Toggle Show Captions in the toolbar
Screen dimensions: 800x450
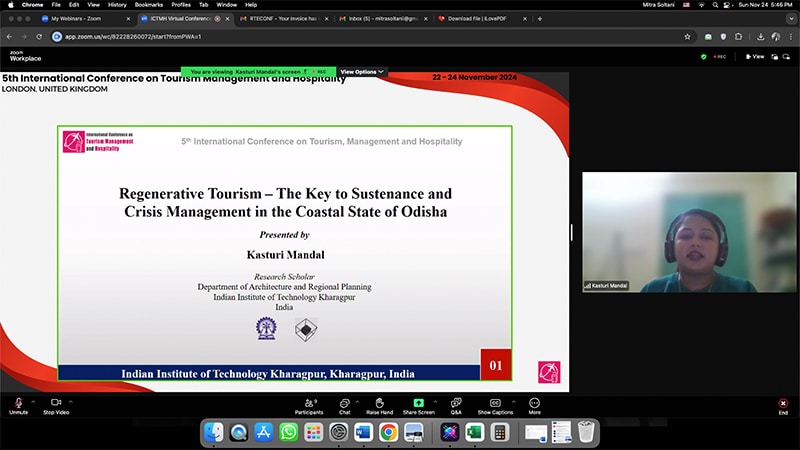(x=494, y=402)
